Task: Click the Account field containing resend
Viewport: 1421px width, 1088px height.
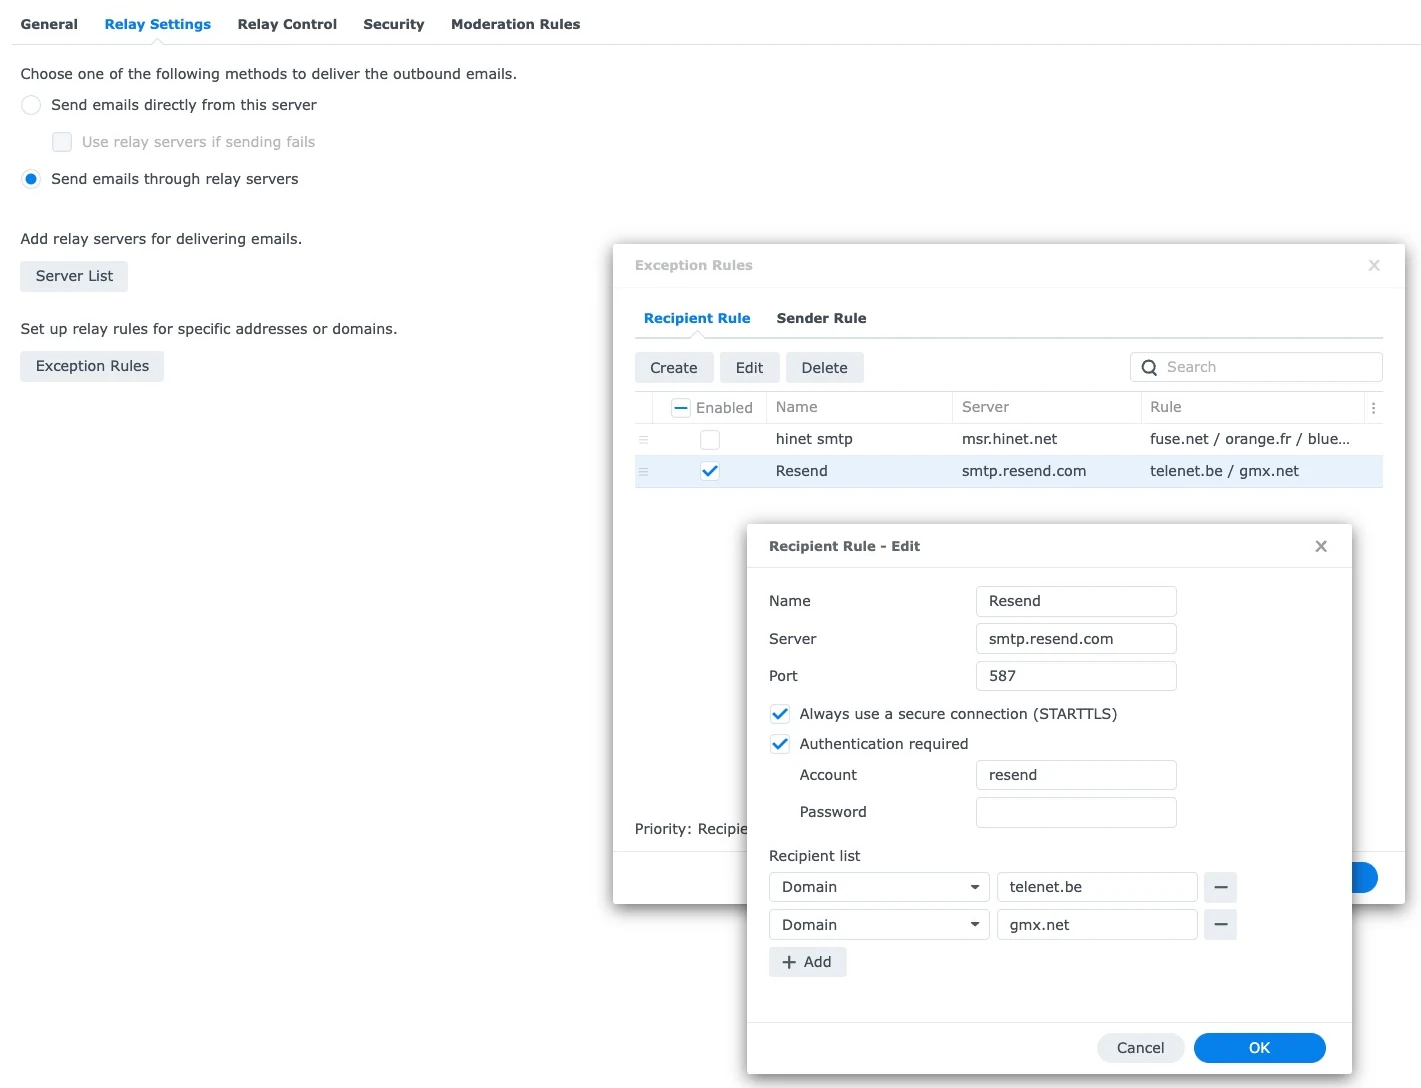Action: [1076, 775]
